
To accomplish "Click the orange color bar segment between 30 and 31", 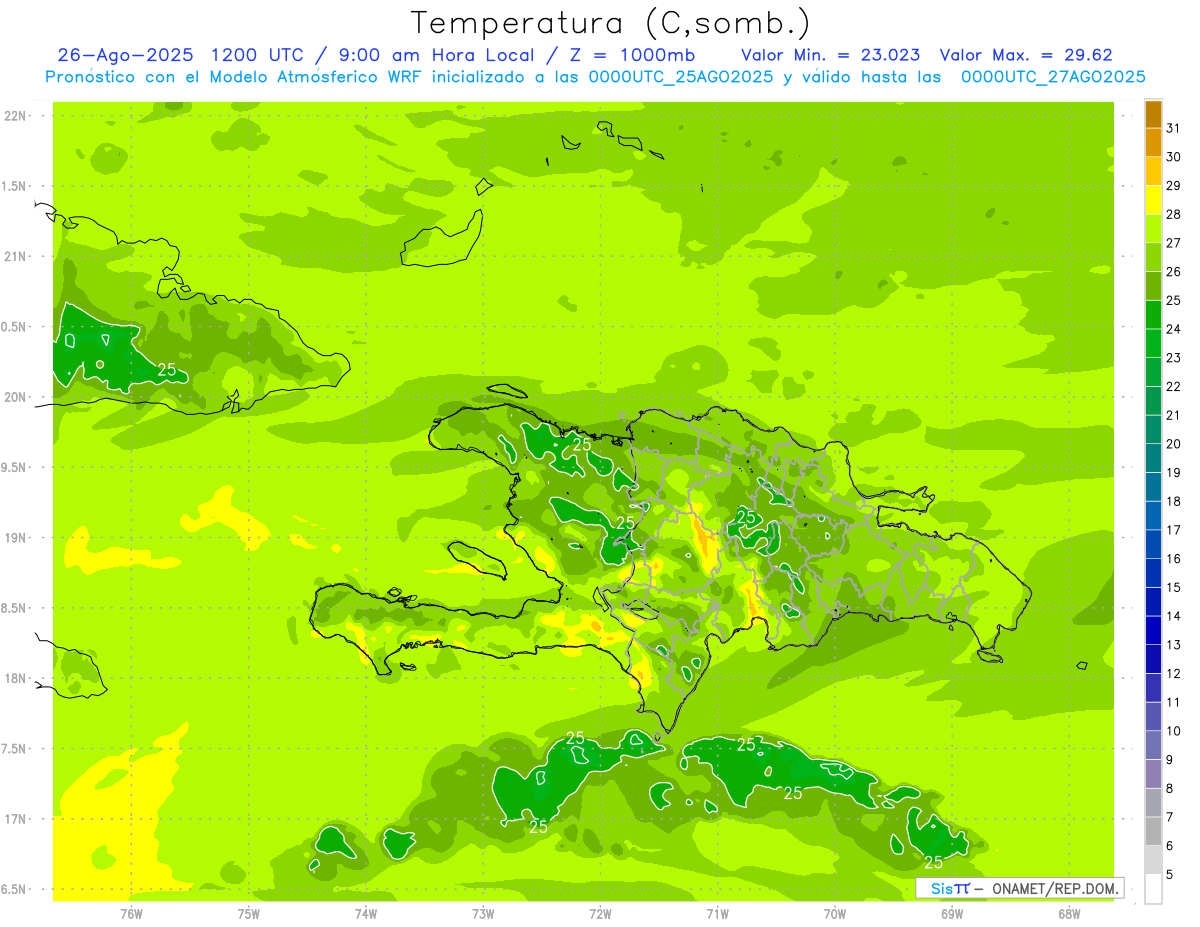I will [1153, 142].
